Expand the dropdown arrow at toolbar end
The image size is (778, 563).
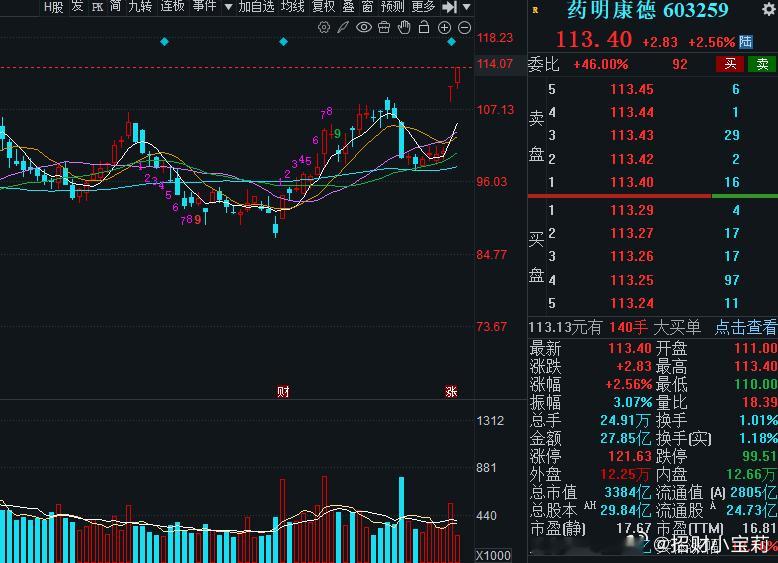[466, 7]
